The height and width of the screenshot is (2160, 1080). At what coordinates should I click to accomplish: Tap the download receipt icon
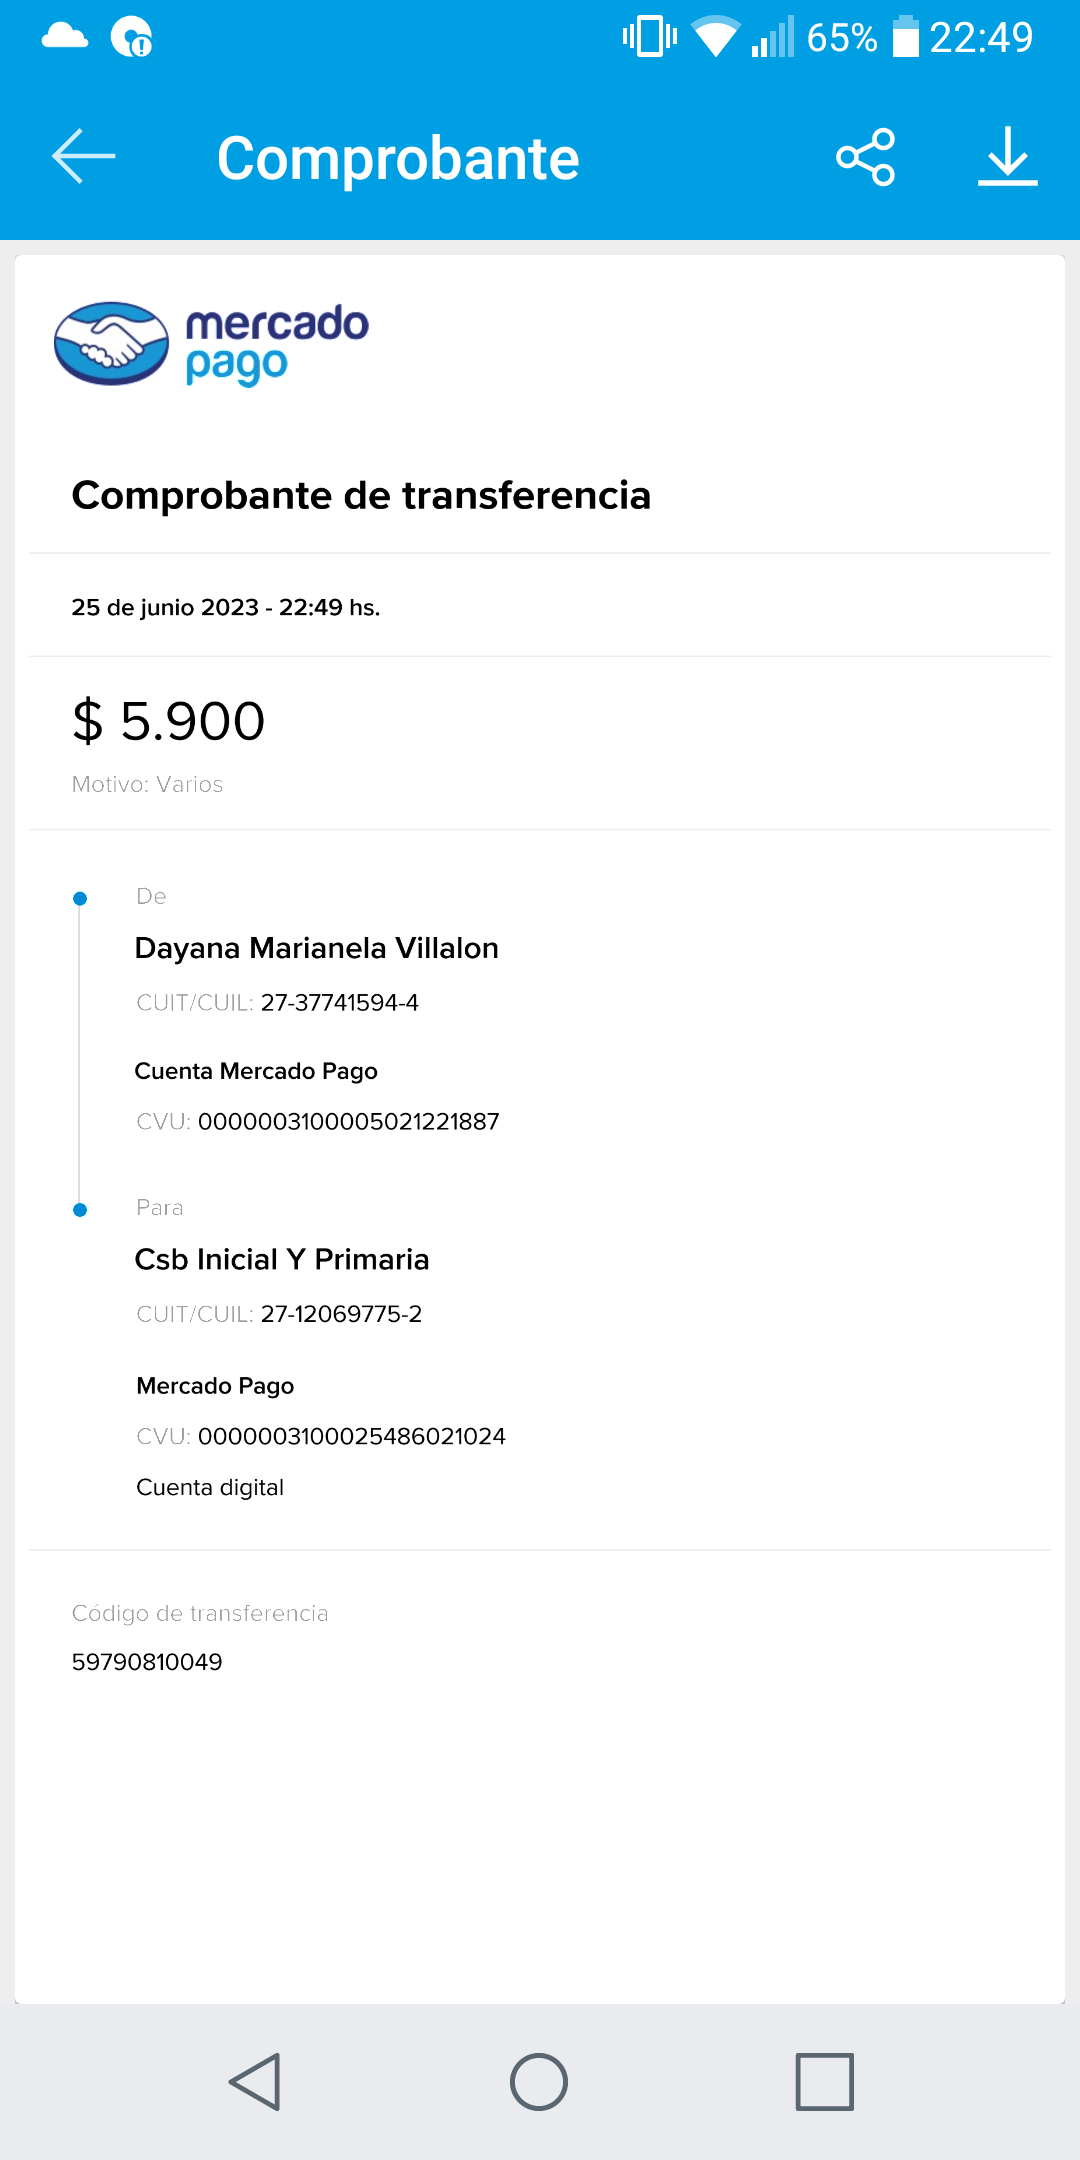pos(1007,157)
